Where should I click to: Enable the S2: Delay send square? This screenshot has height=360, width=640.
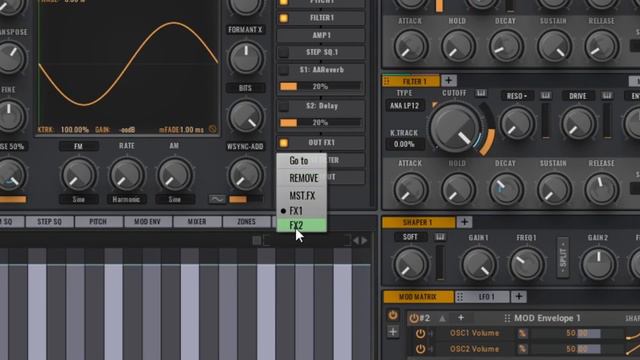[x=284, y=106]
